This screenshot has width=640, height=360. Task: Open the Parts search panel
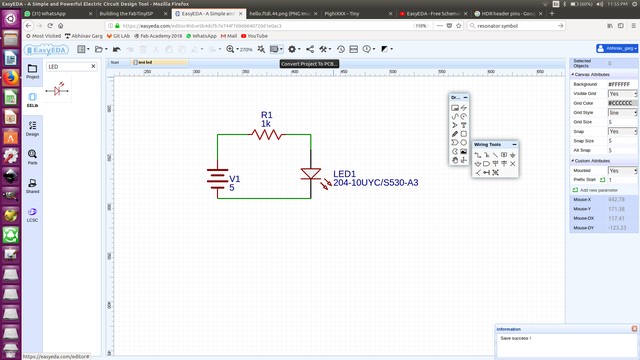(33, 157)
